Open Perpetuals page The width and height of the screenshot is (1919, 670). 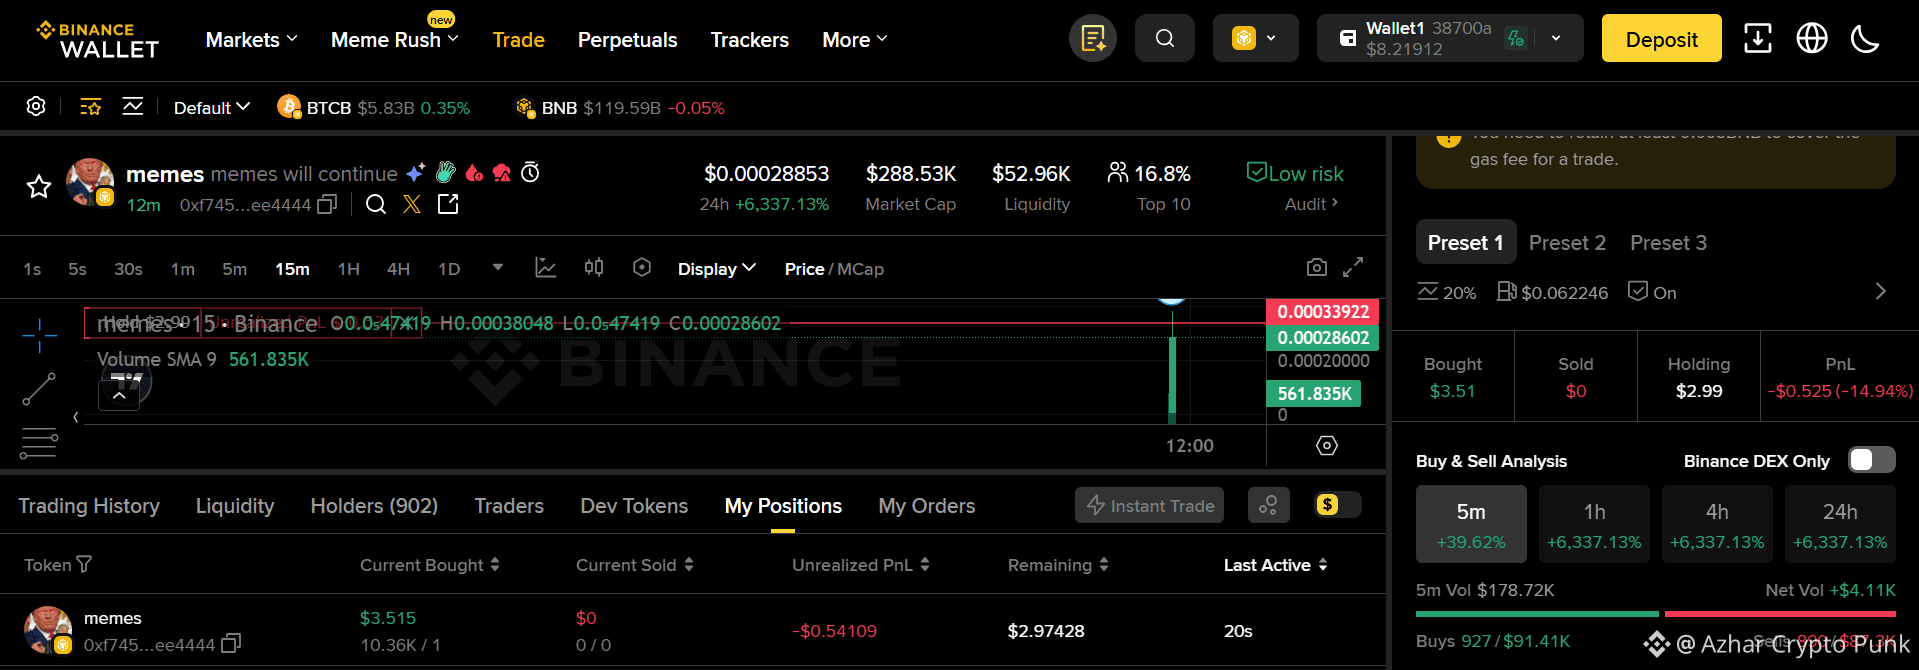[x=628, y=40]
